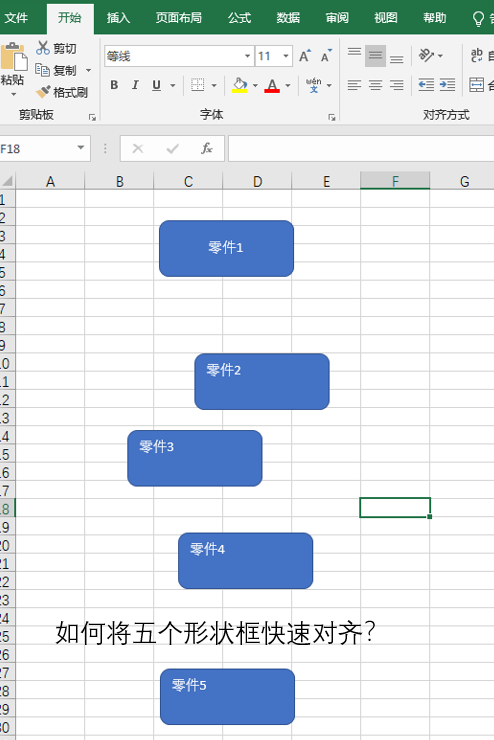
Task: Switch to the Data (数据) tab
Action: 288,18
